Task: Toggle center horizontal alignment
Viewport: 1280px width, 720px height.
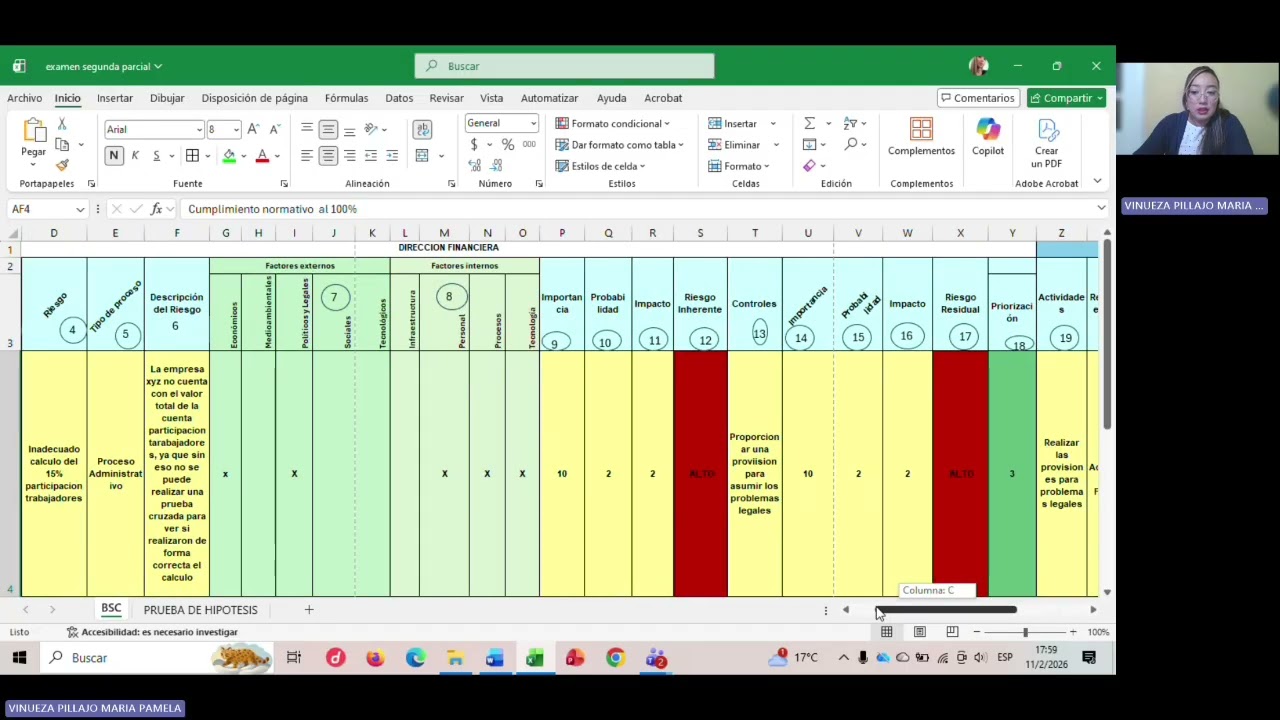Action: point(328,156)
